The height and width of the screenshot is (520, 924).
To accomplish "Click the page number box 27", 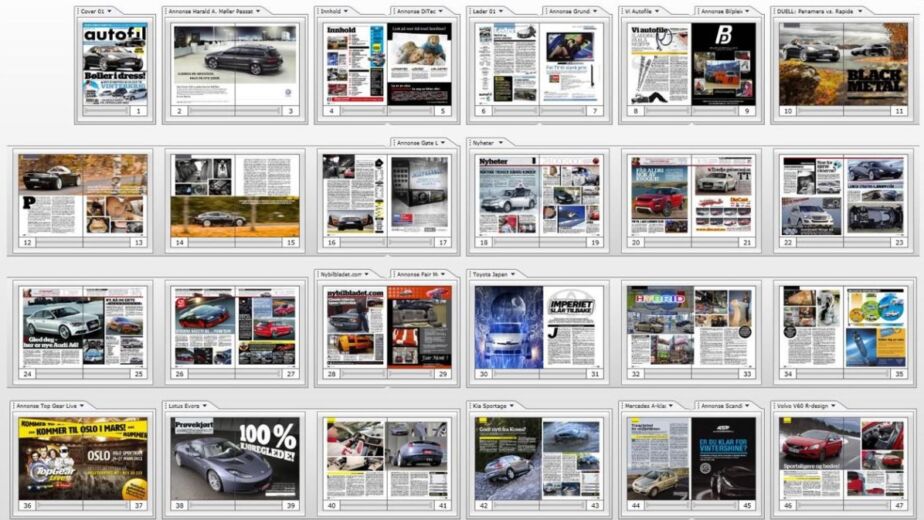I will (x=291, y=374).
